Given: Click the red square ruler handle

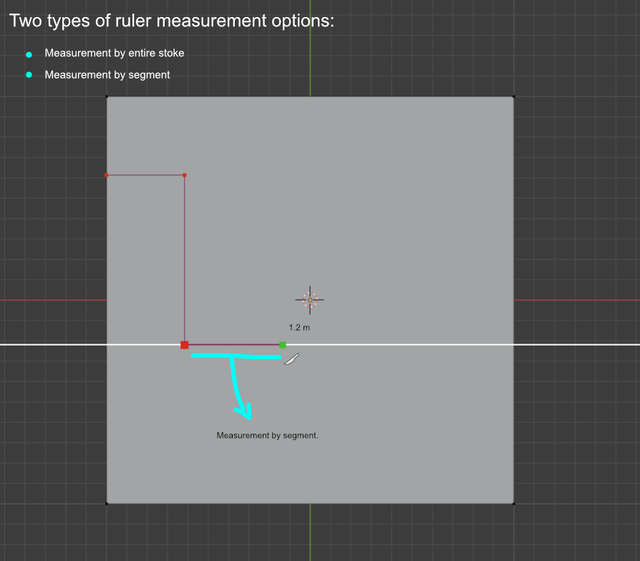Looking at the screenshot, I should (184, 345).
